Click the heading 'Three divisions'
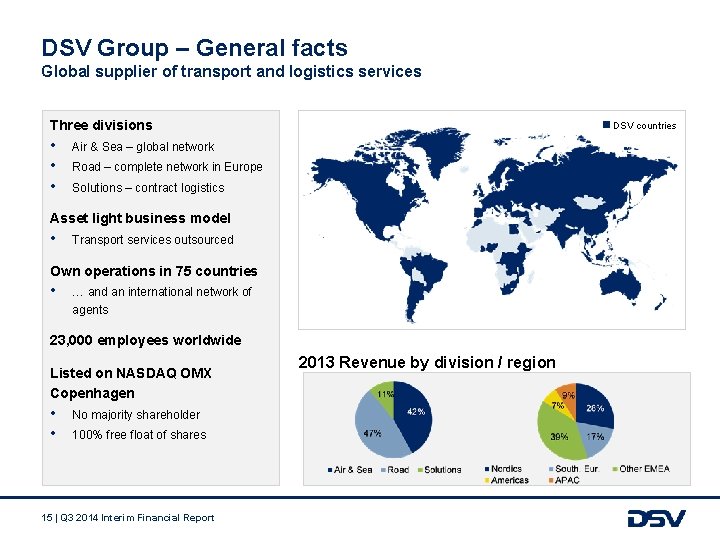The height and width of the screenshot is (540, 720). [101, 125]
